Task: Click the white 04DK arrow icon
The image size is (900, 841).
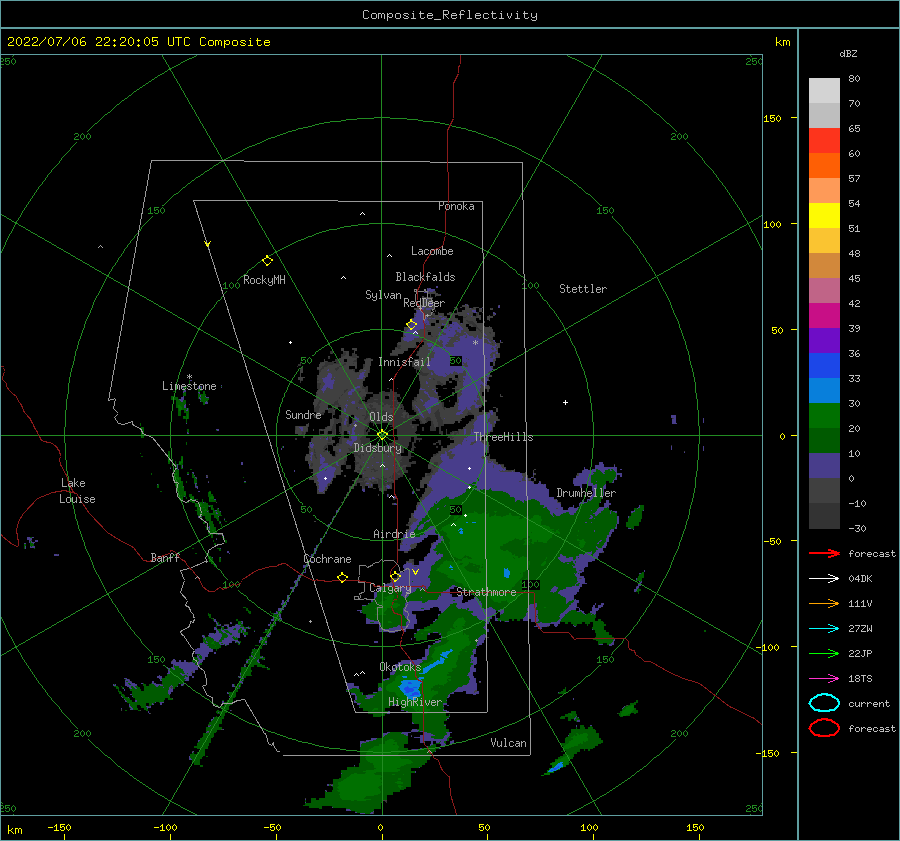Action: coord(824,578)
